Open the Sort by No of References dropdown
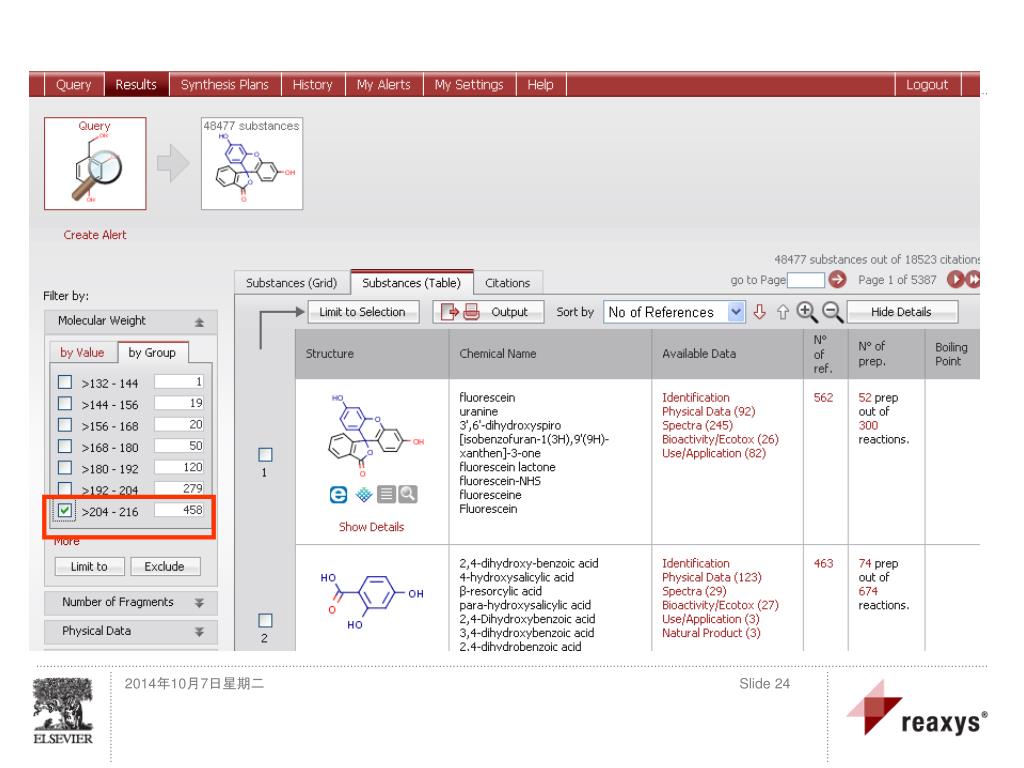This screenshot has height=768, width=1024. point(674,312)
